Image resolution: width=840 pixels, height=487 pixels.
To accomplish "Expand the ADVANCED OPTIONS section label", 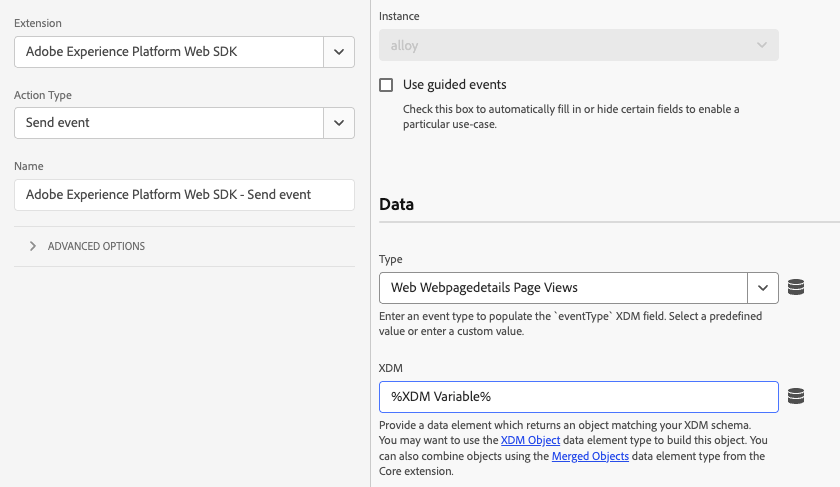I will point(96,246).
